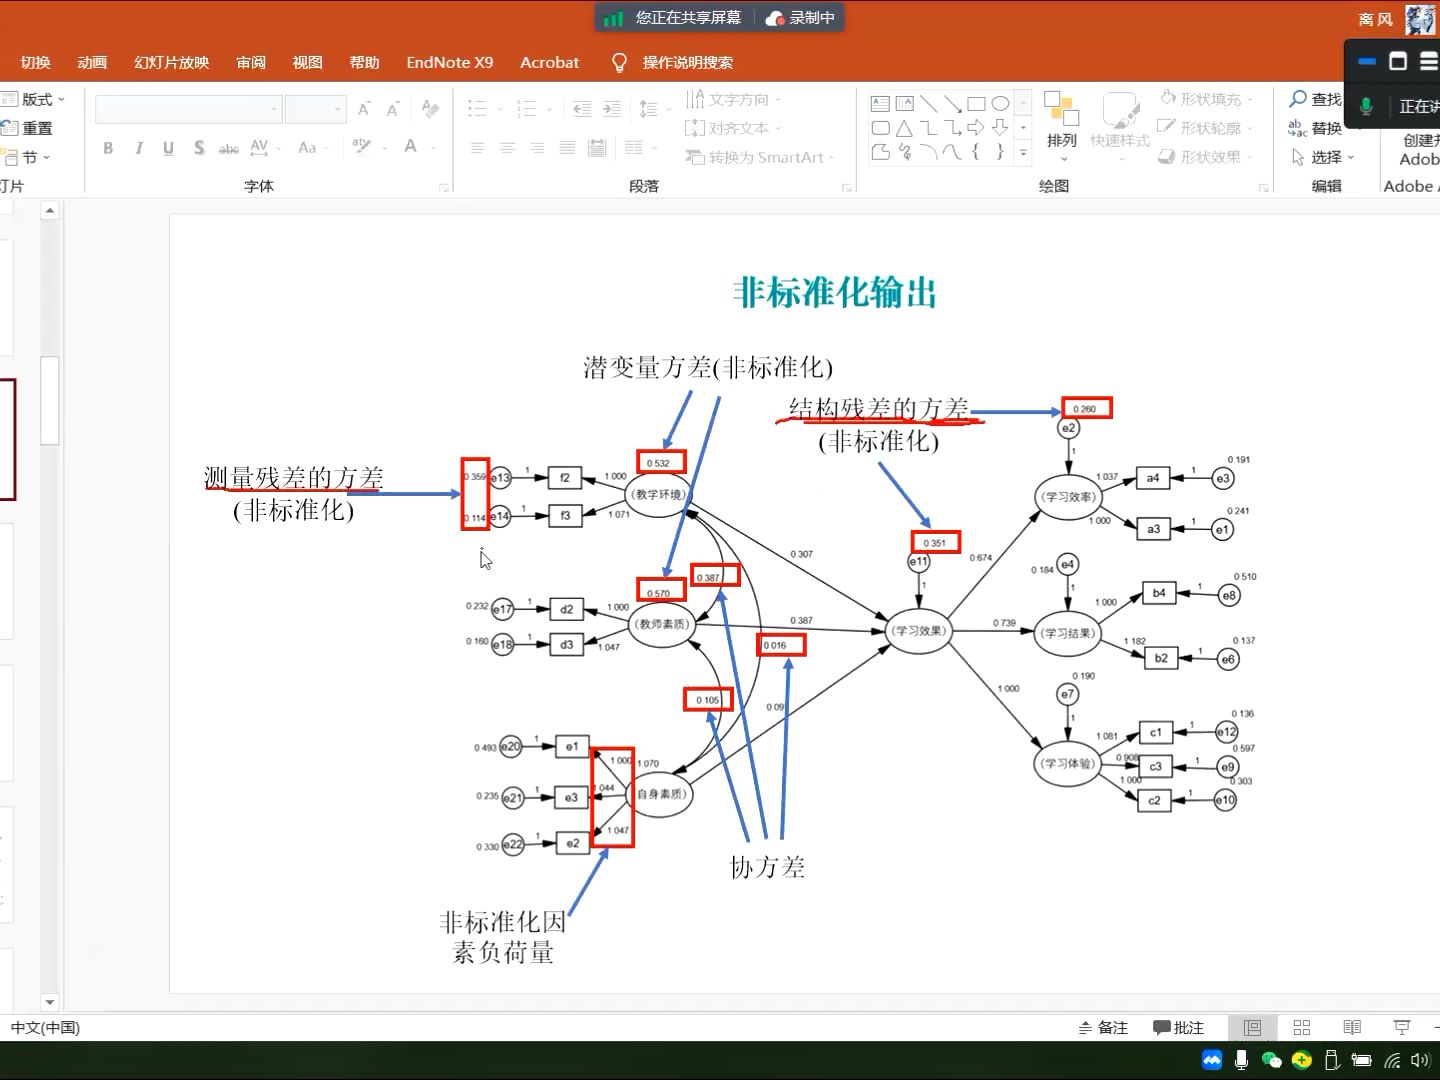
Task: Toggle italic formatting
Action: 139,148
